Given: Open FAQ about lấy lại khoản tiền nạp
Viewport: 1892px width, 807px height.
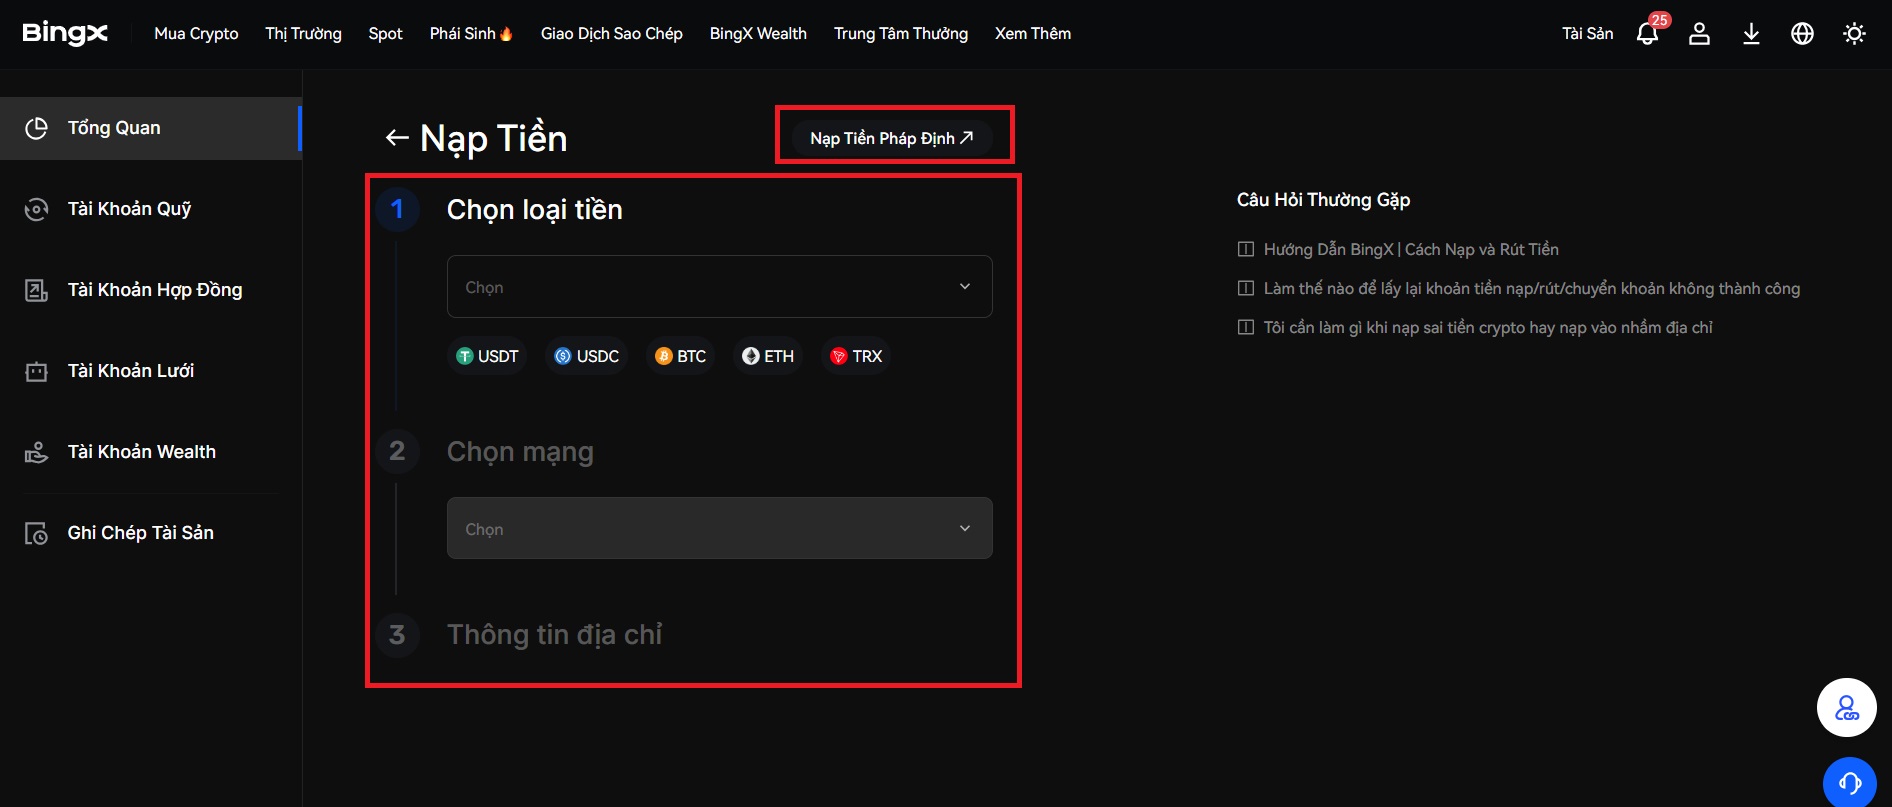Looking at the screenshot, I should [x=1532, y=288].
